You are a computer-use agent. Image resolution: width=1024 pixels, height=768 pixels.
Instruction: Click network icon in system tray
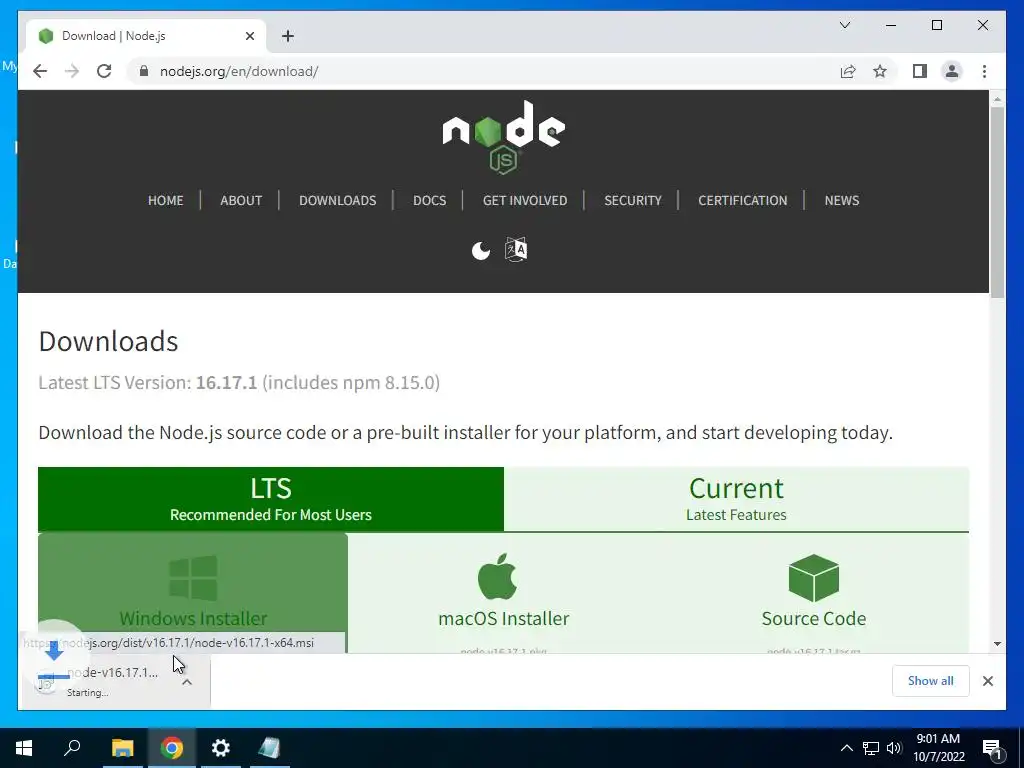coord(871,748)
